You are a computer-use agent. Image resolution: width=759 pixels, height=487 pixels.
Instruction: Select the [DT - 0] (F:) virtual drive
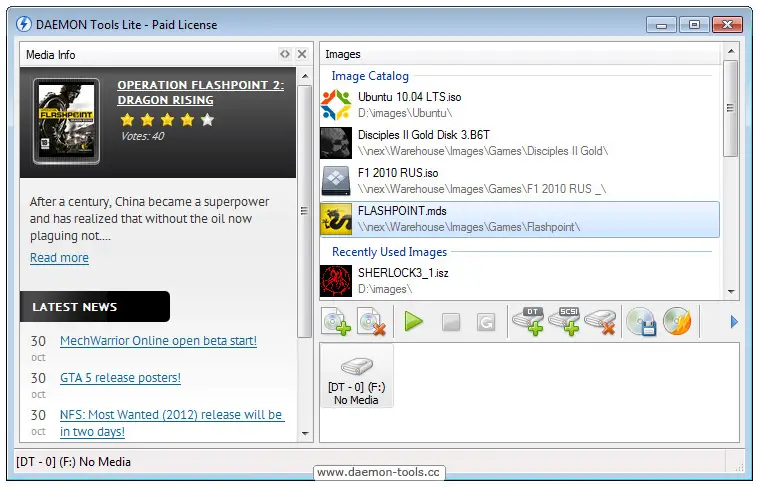pyautogui.click(x=357, y=377)
